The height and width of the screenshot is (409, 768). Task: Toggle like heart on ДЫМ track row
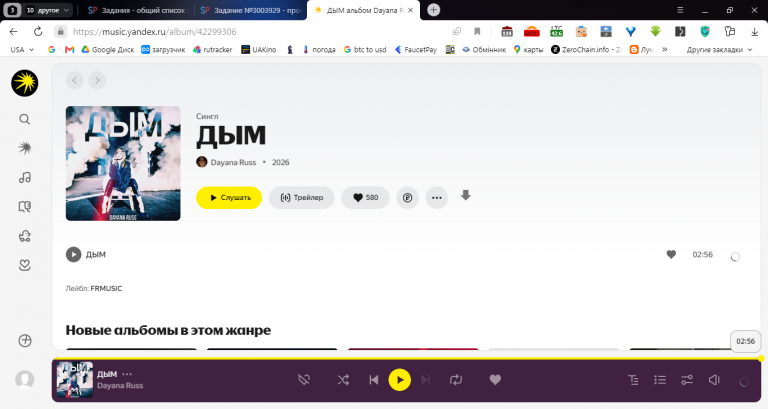click(x=671, y=254)
